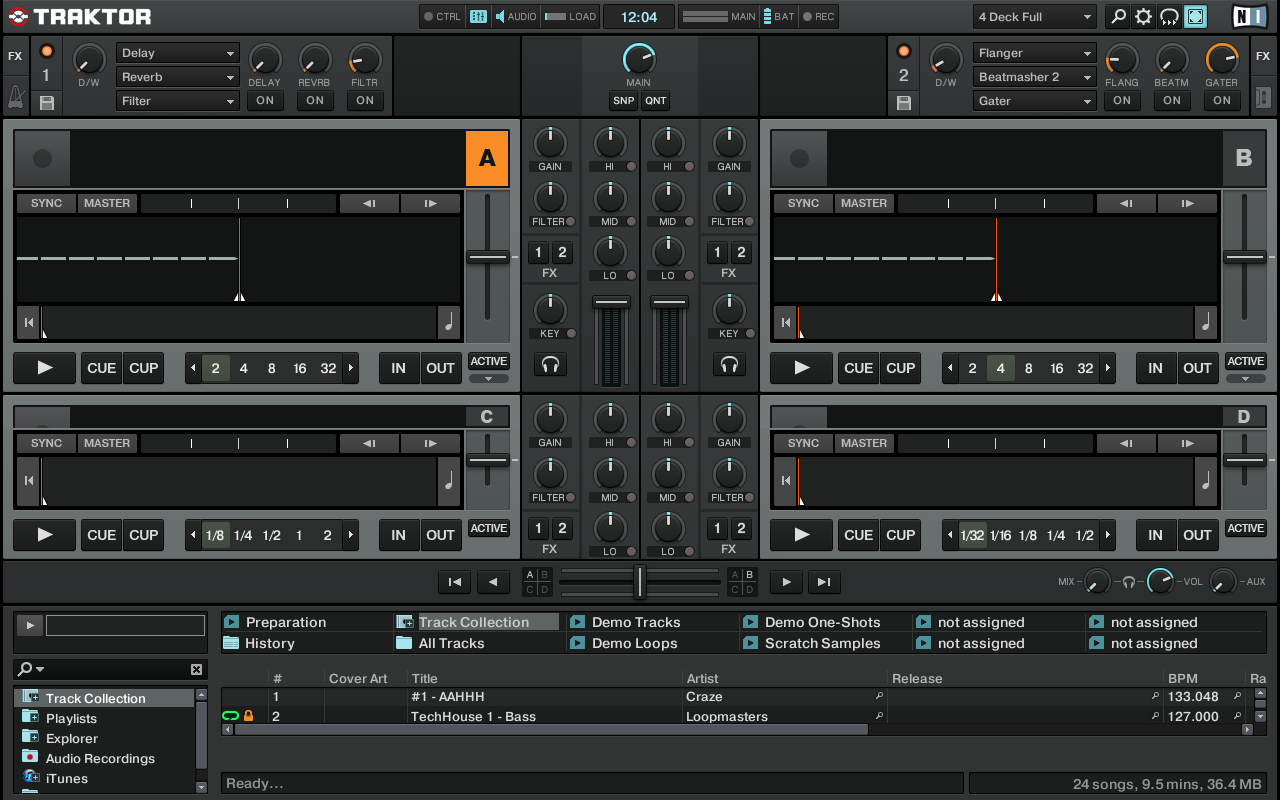The height and width of the screenshot is (800, 1280).
Task: Toggle Deck B headphone cue button
Action: click(x=729, y=365)
